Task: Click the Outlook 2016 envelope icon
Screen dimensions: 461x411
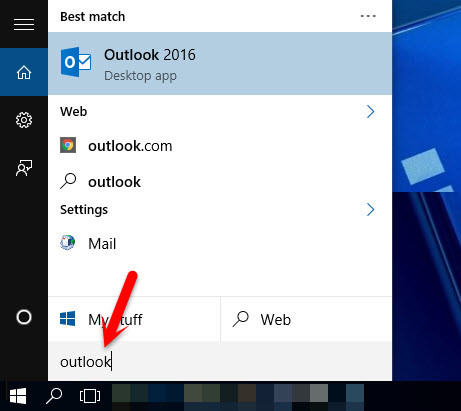Action: tap(75, 62)
